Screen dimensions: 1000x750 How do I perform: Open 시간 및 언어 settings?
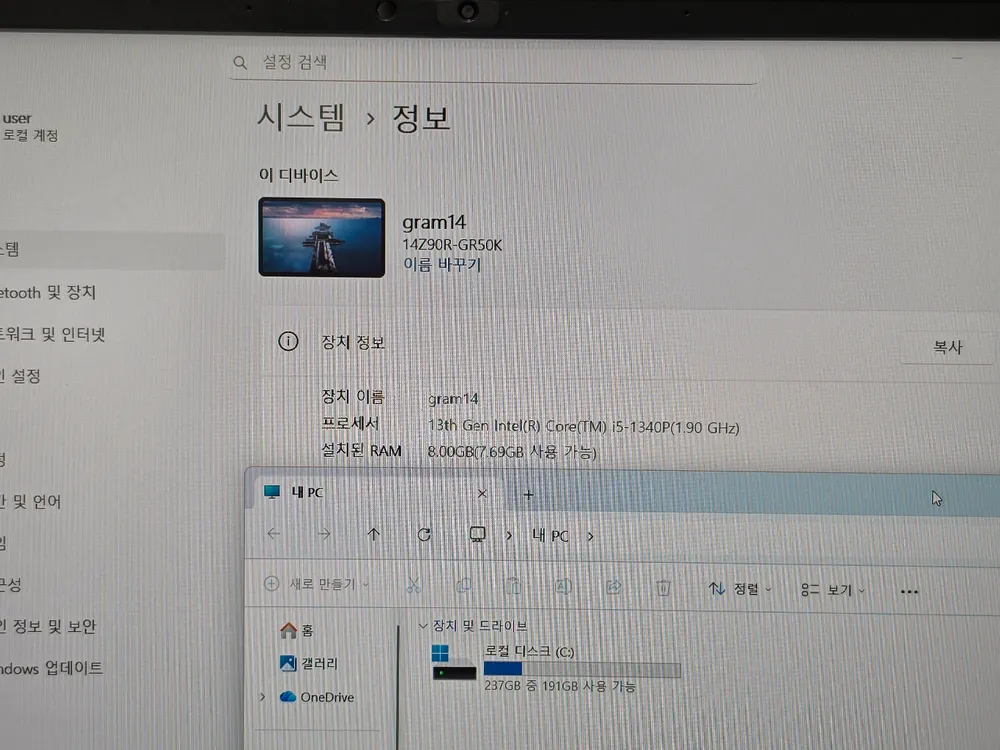pyautogui.click(x=31, y=501)
